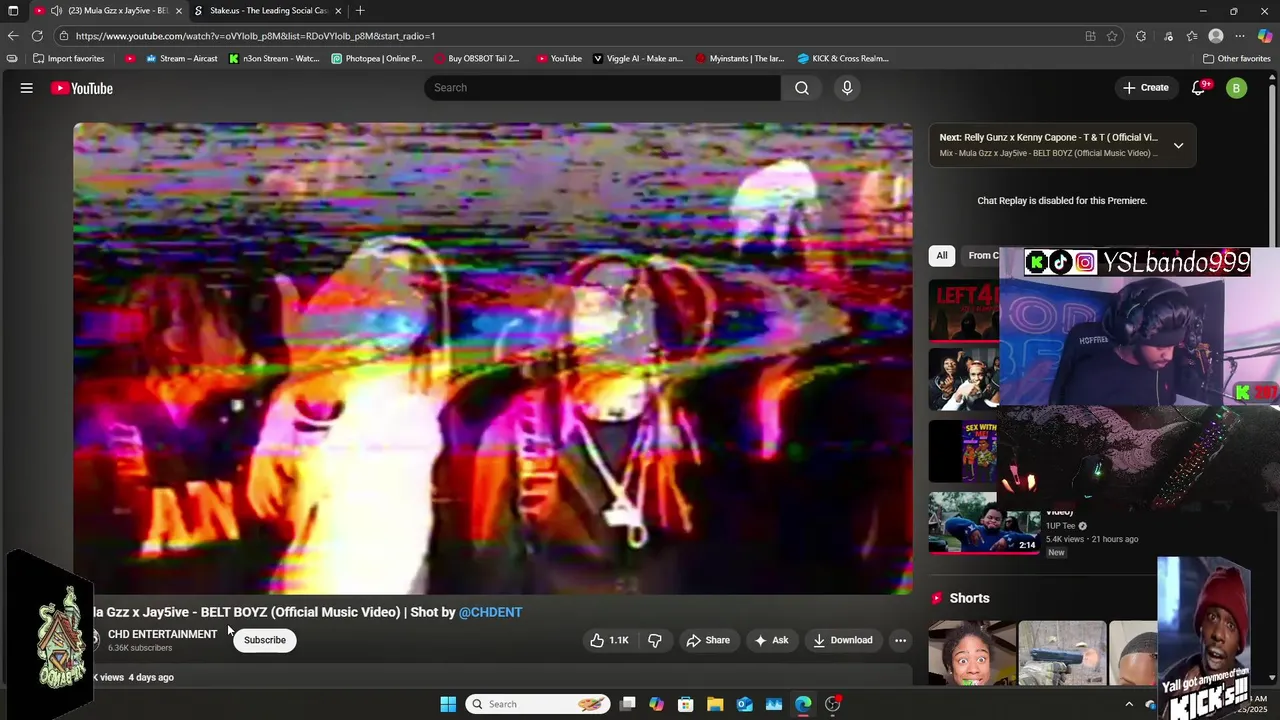Click the video player to pause

492,358
